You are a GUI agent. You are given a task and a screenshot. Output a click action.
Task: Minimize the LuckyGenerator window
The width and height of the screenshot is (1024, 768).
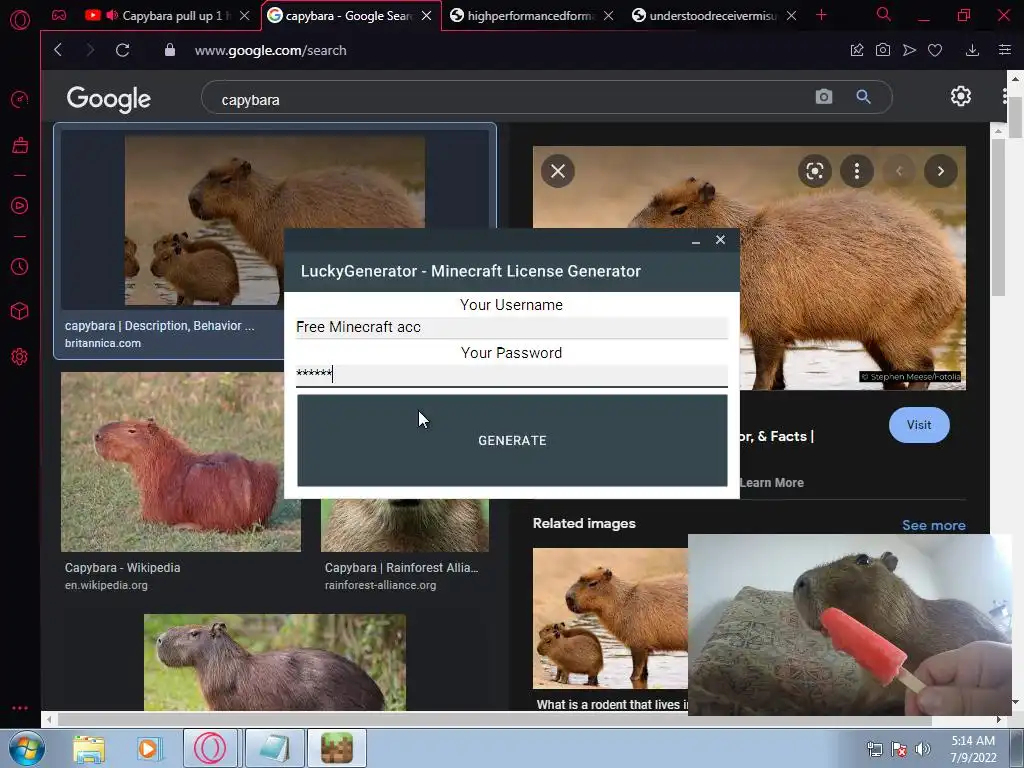tap(696, 240)
